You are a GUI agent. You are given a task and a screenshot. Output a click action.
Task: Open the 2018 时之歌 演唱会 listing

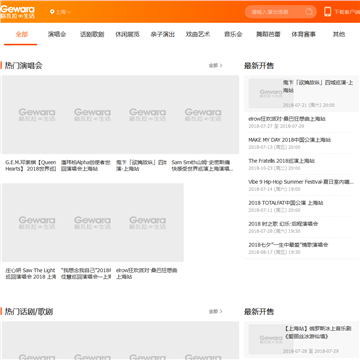tap(283, 224)
